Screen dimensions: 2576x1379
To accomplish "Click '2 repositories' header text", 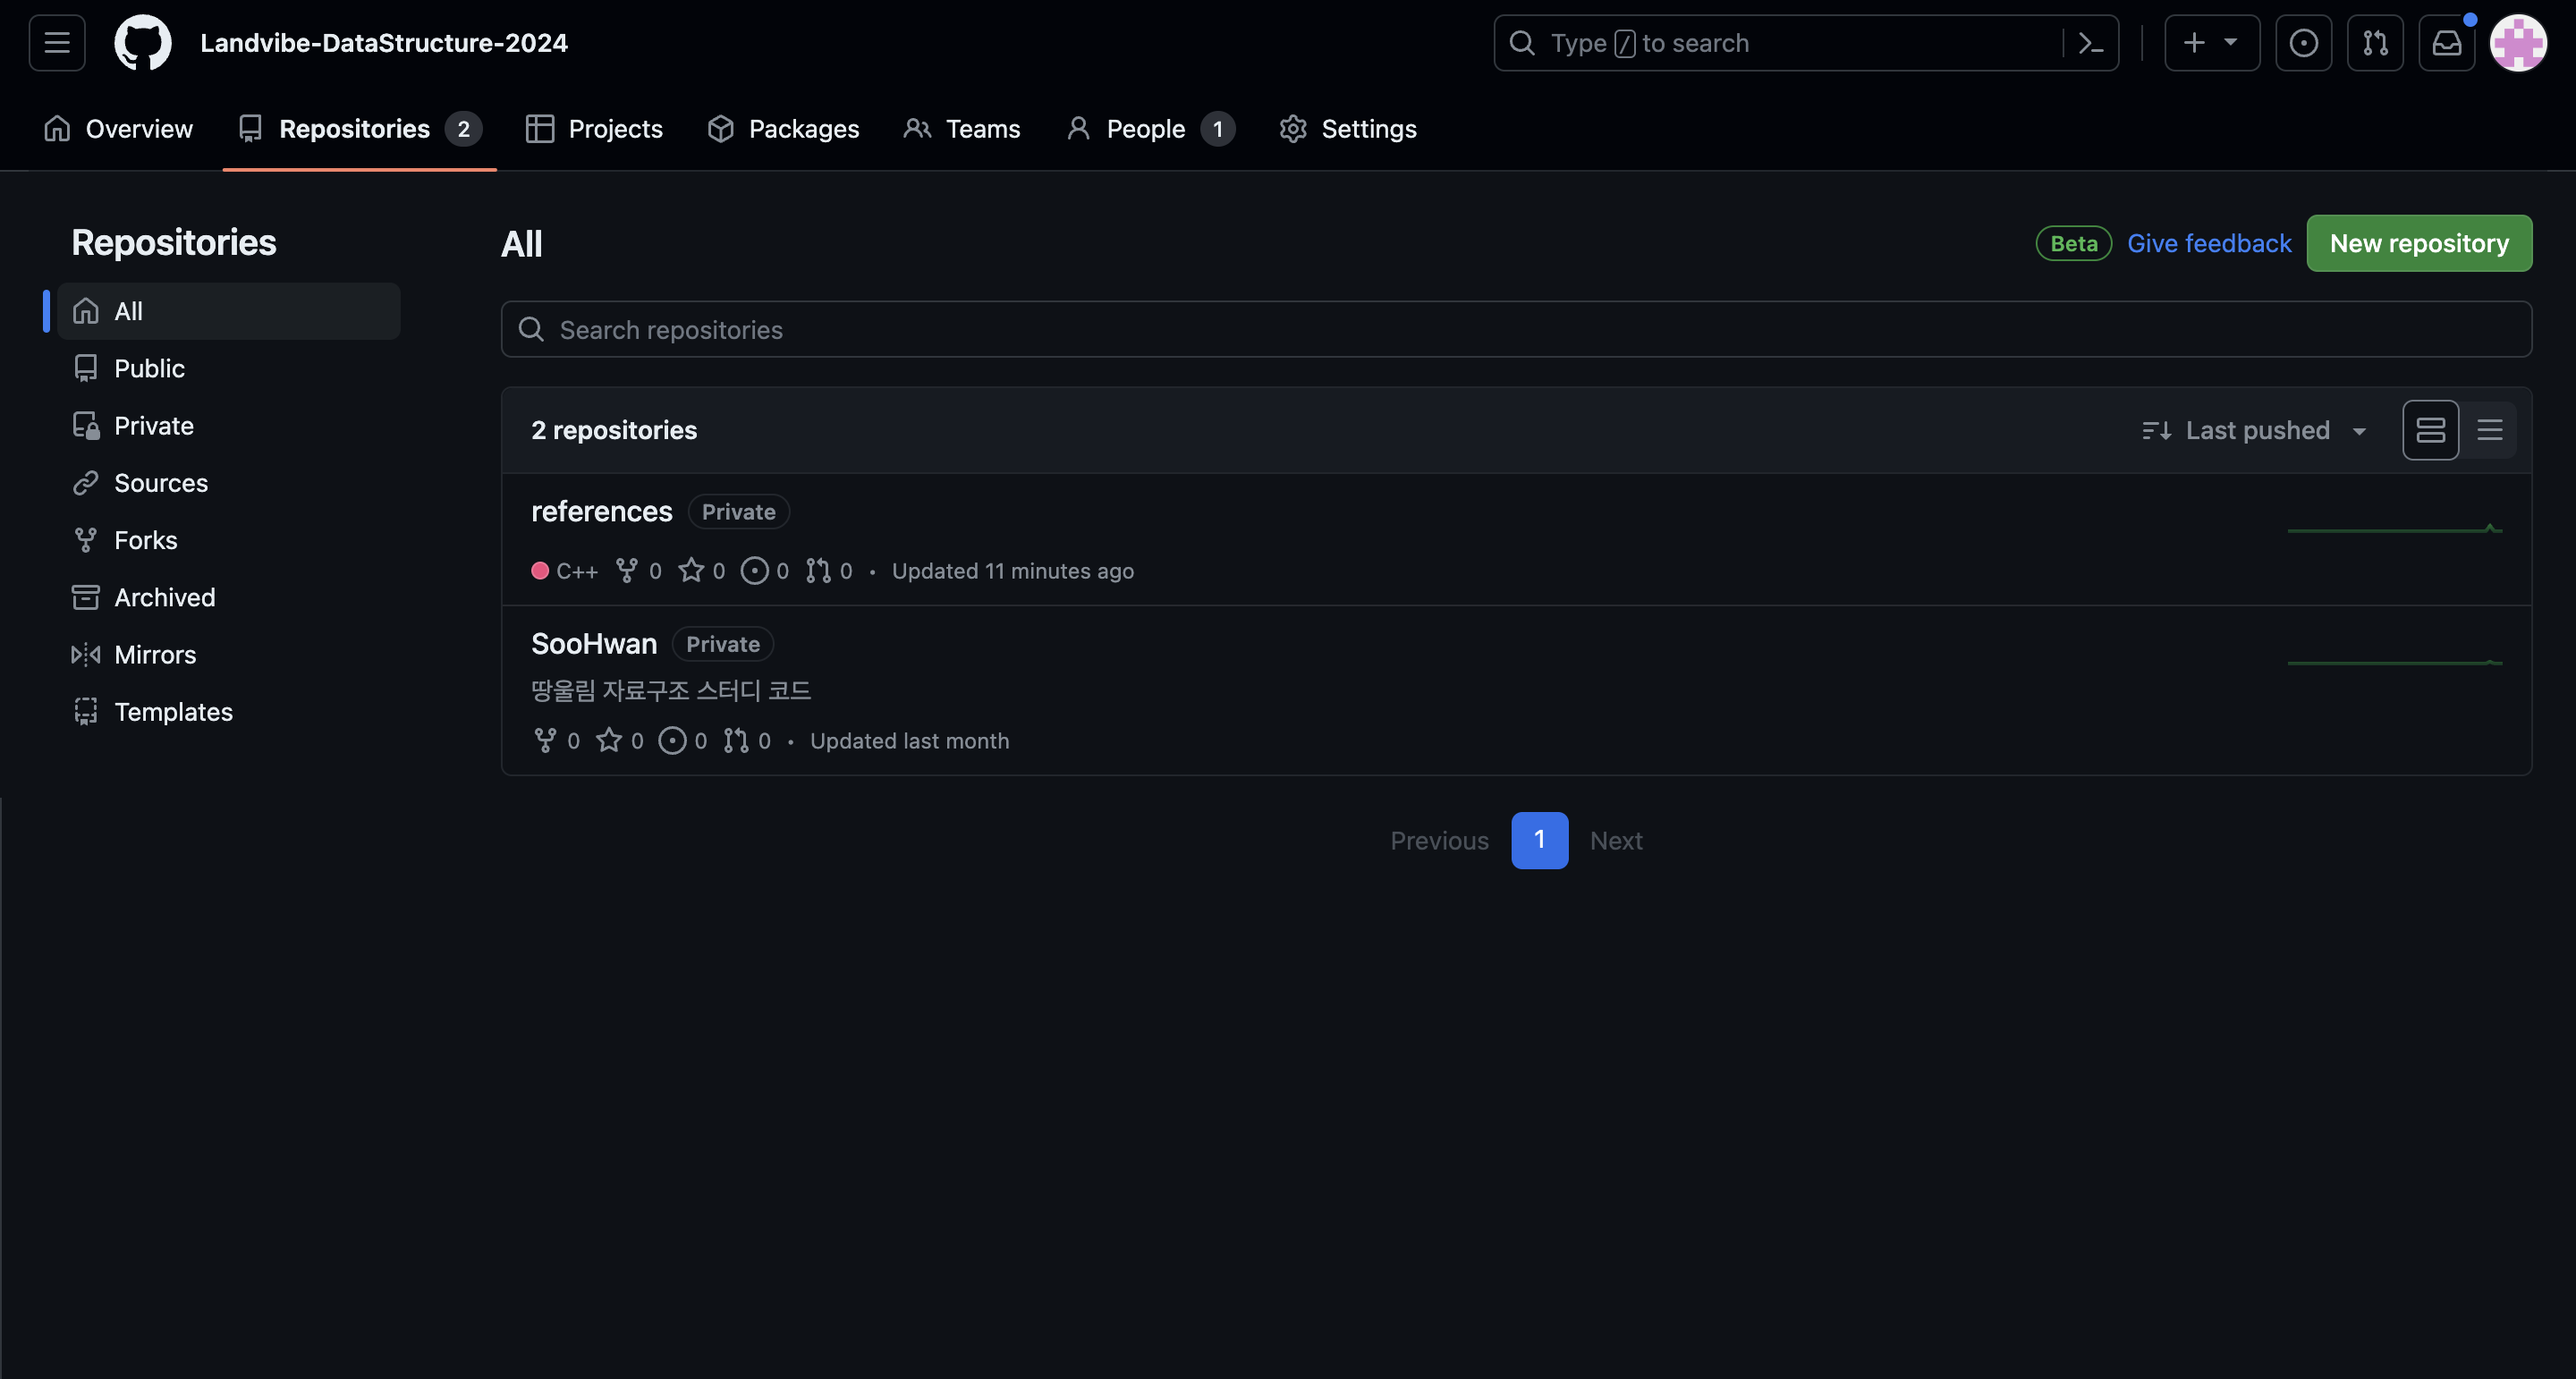I will point(614,430).
